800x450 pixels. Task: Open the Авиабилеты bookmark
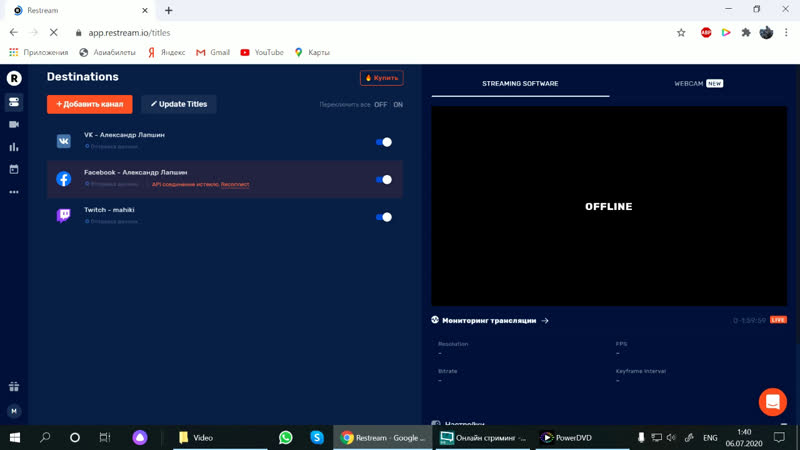107,52
